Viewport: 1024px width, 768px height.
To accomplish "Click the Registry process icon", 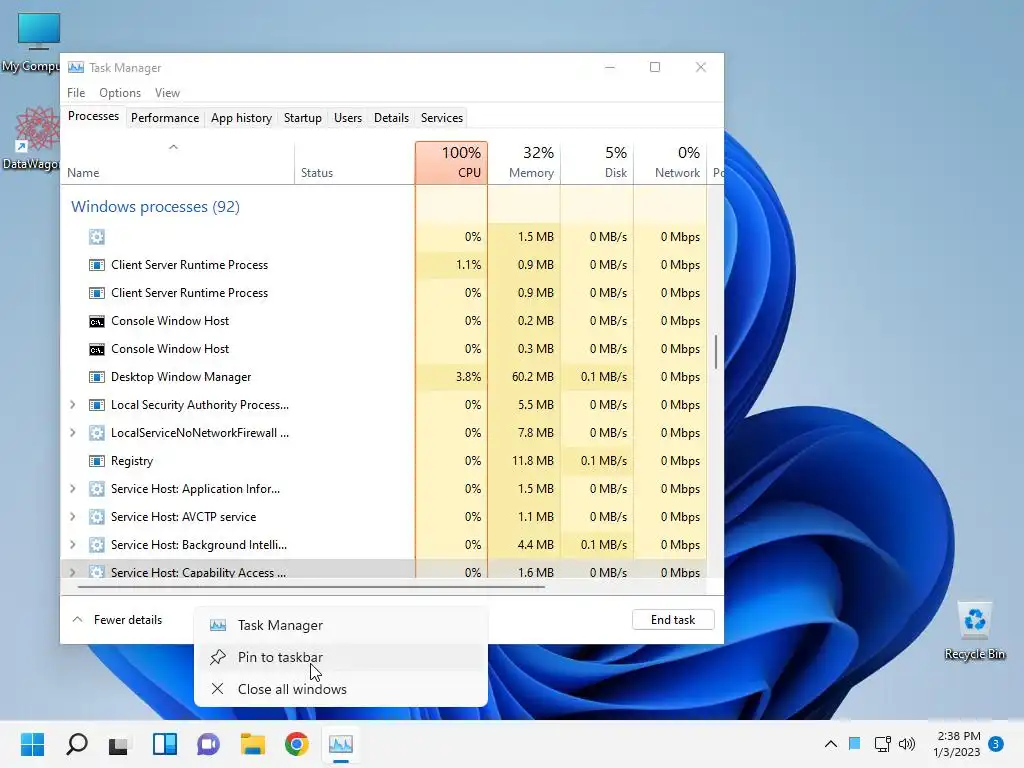I will coord(97,461).
